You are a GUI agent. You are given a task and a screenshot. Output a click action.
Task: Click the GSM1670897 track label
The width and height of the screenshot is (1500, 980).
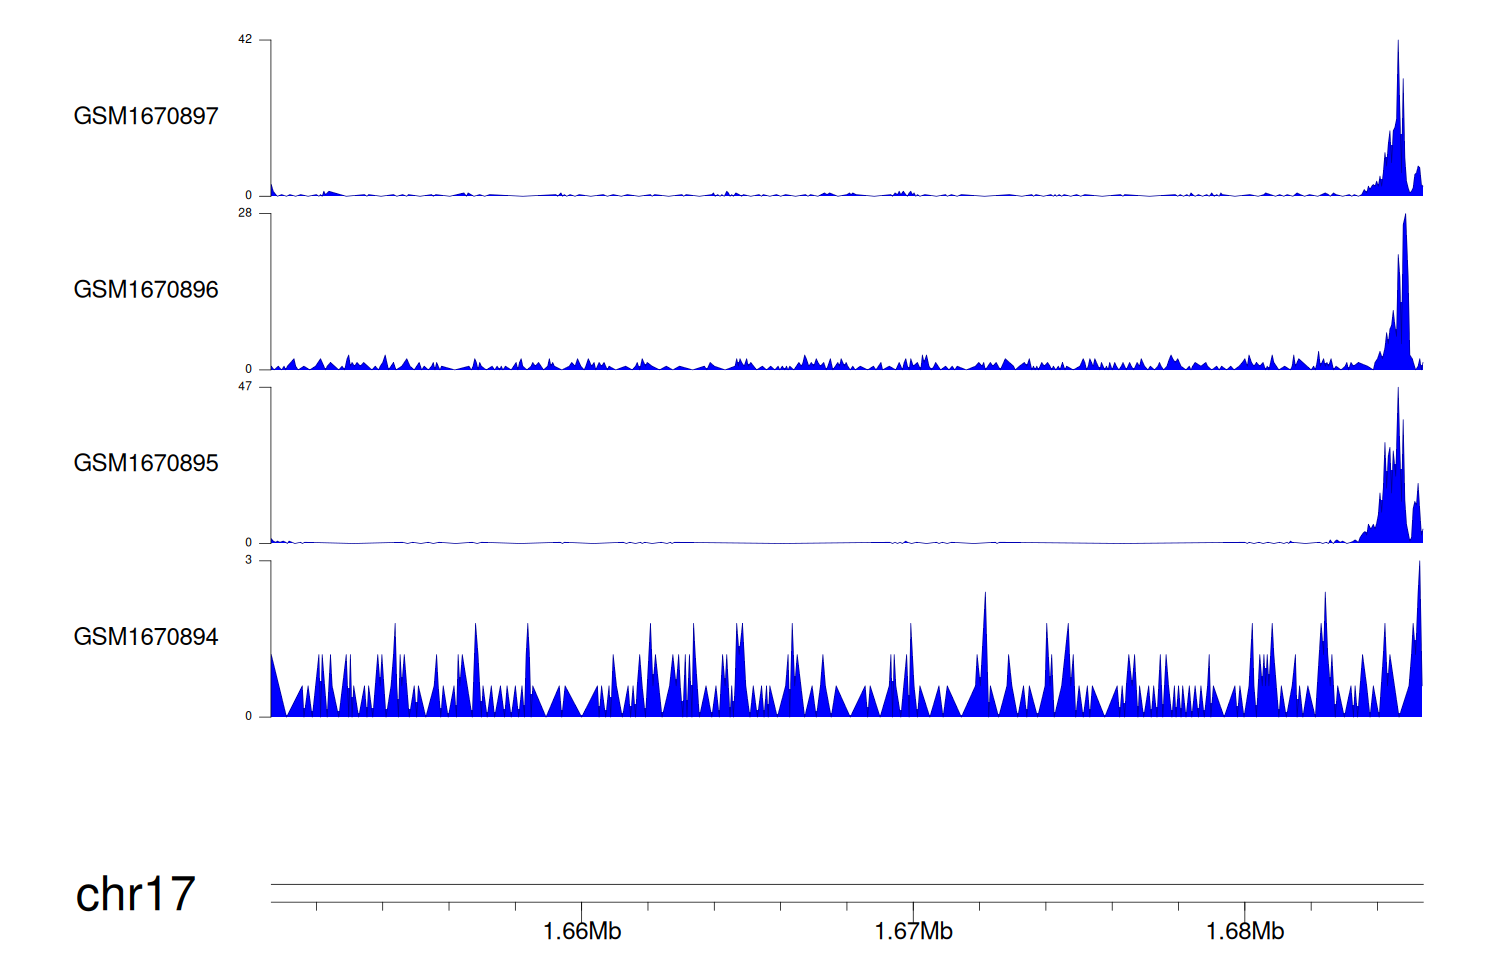point(146,116)
